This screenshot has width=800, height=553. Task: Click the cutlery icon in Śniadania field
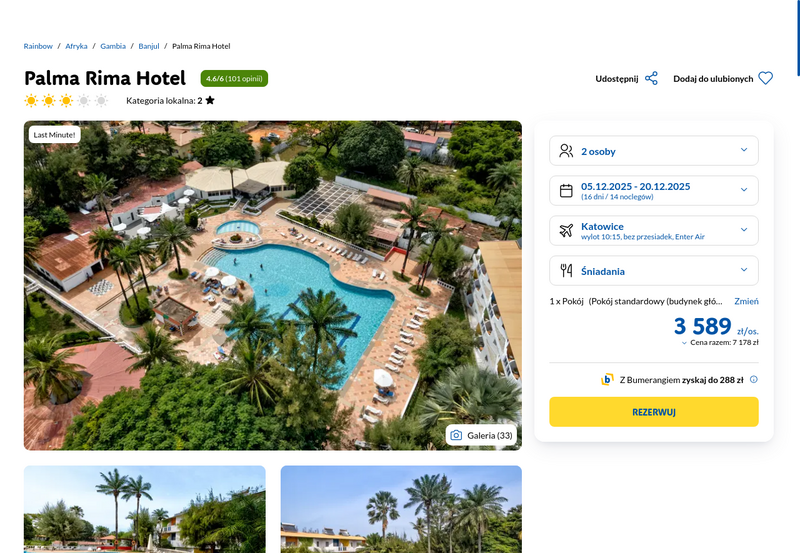tap(566, 270)
